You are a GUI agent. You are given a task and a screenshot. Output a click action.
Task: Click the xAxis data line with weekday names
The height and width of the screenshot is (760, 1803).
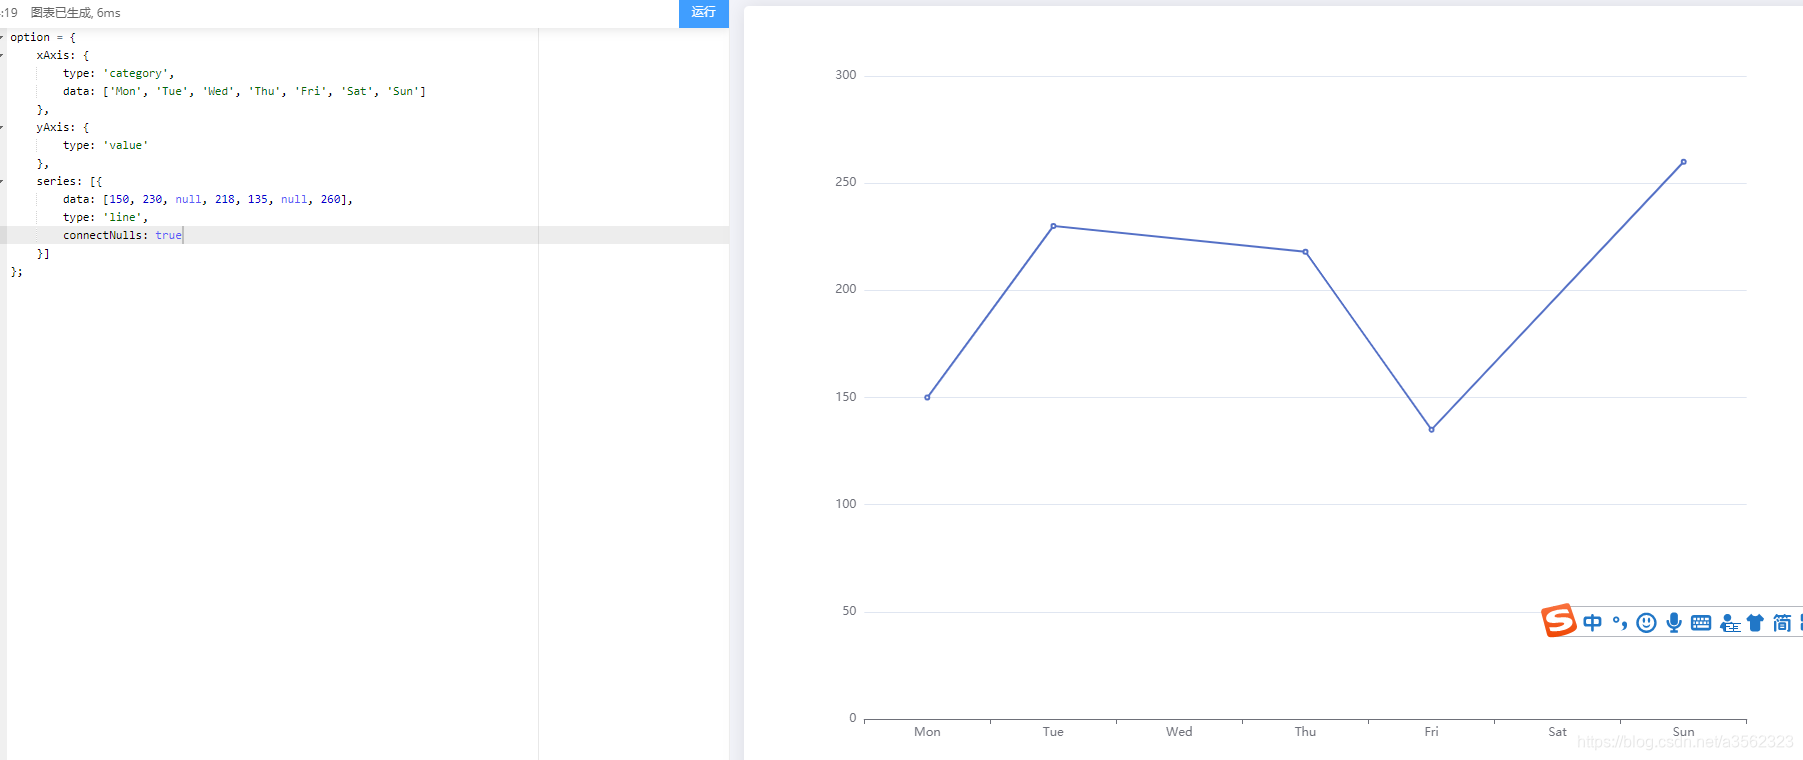[x=244, y=91]
